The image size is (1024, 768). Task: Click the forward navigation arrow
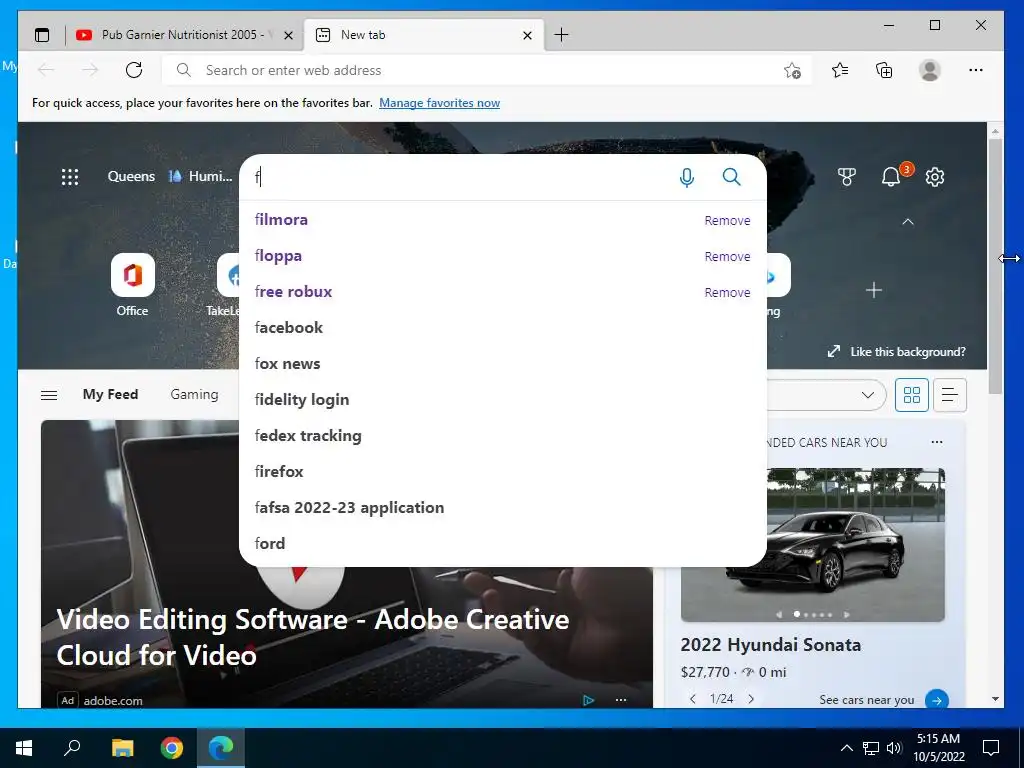coord(90,70)
